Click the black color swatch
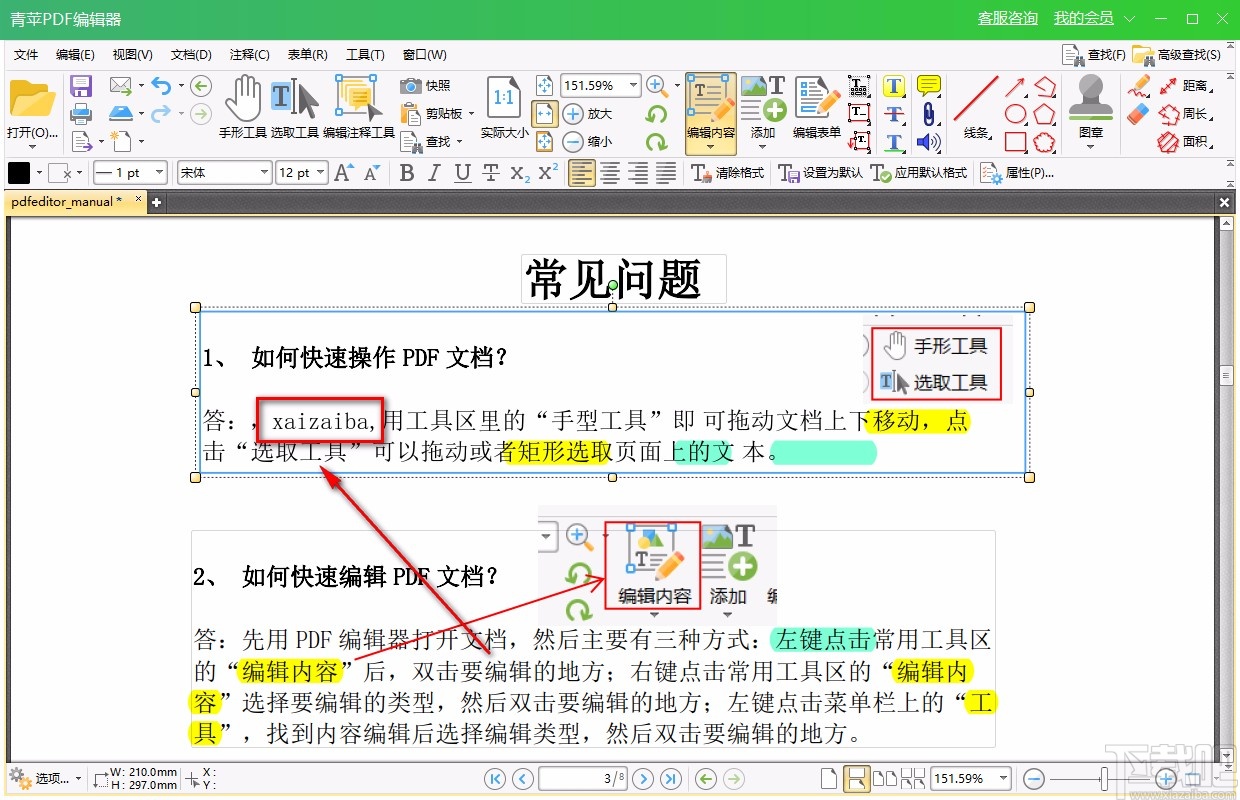Viewport: 1240px width, 800px height. [18, 172]
